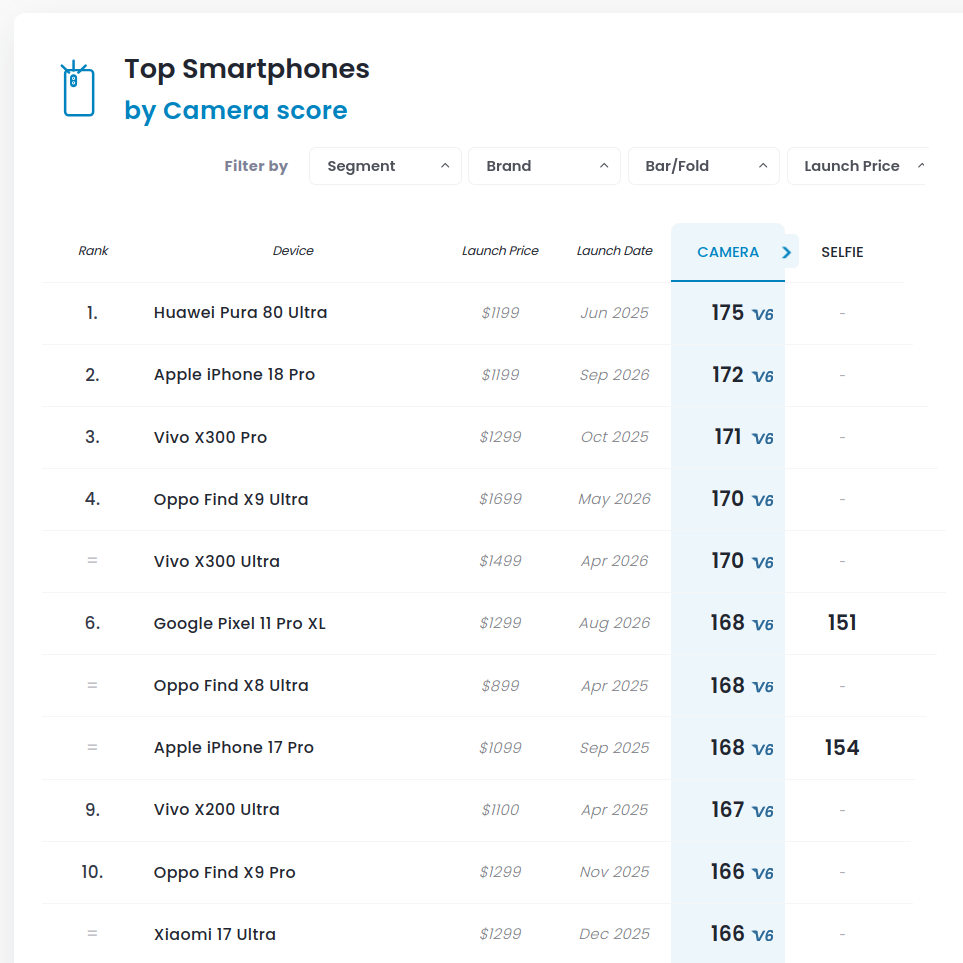This screenshot has width=963, height=963.
Task: Click the V6 badge in Oppo Find X9 Ultra row
Action: point(763,501)
